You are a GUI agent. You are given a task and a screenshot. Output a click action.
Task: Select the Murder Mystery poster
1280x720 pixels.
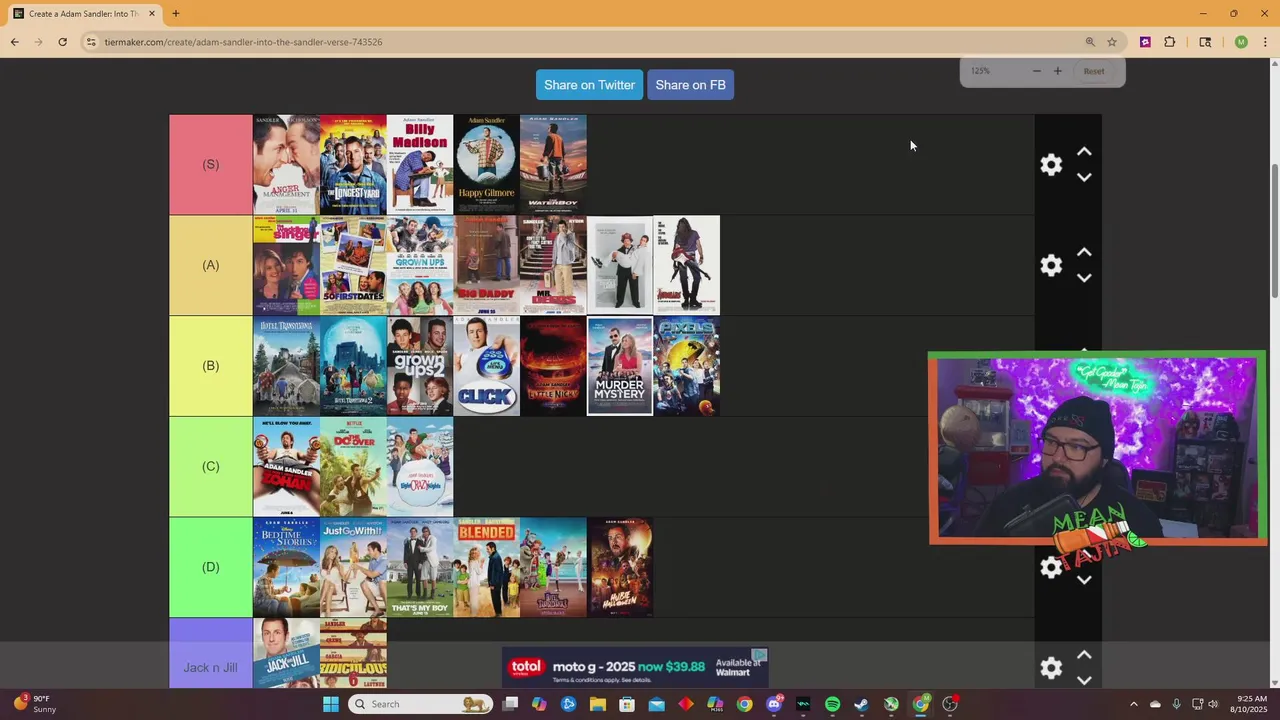(x=620, y=366)
